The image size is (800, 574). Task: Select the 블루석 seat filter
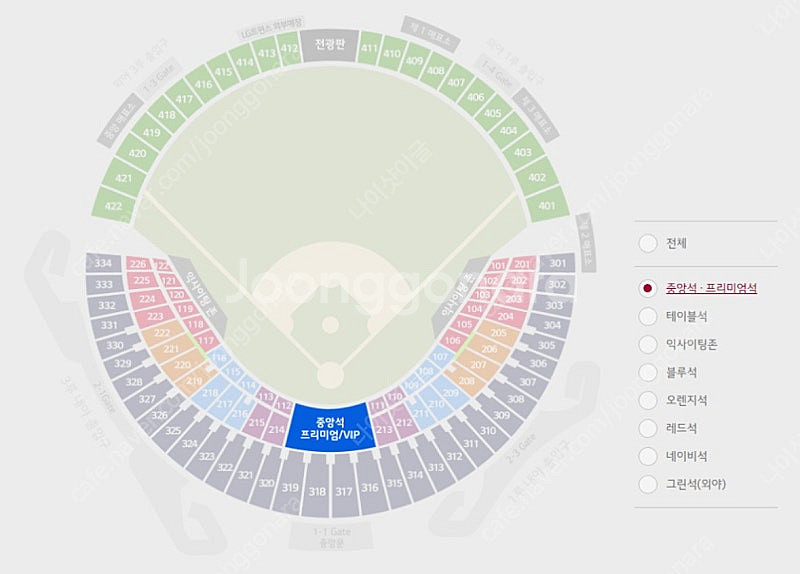(648, 372)
